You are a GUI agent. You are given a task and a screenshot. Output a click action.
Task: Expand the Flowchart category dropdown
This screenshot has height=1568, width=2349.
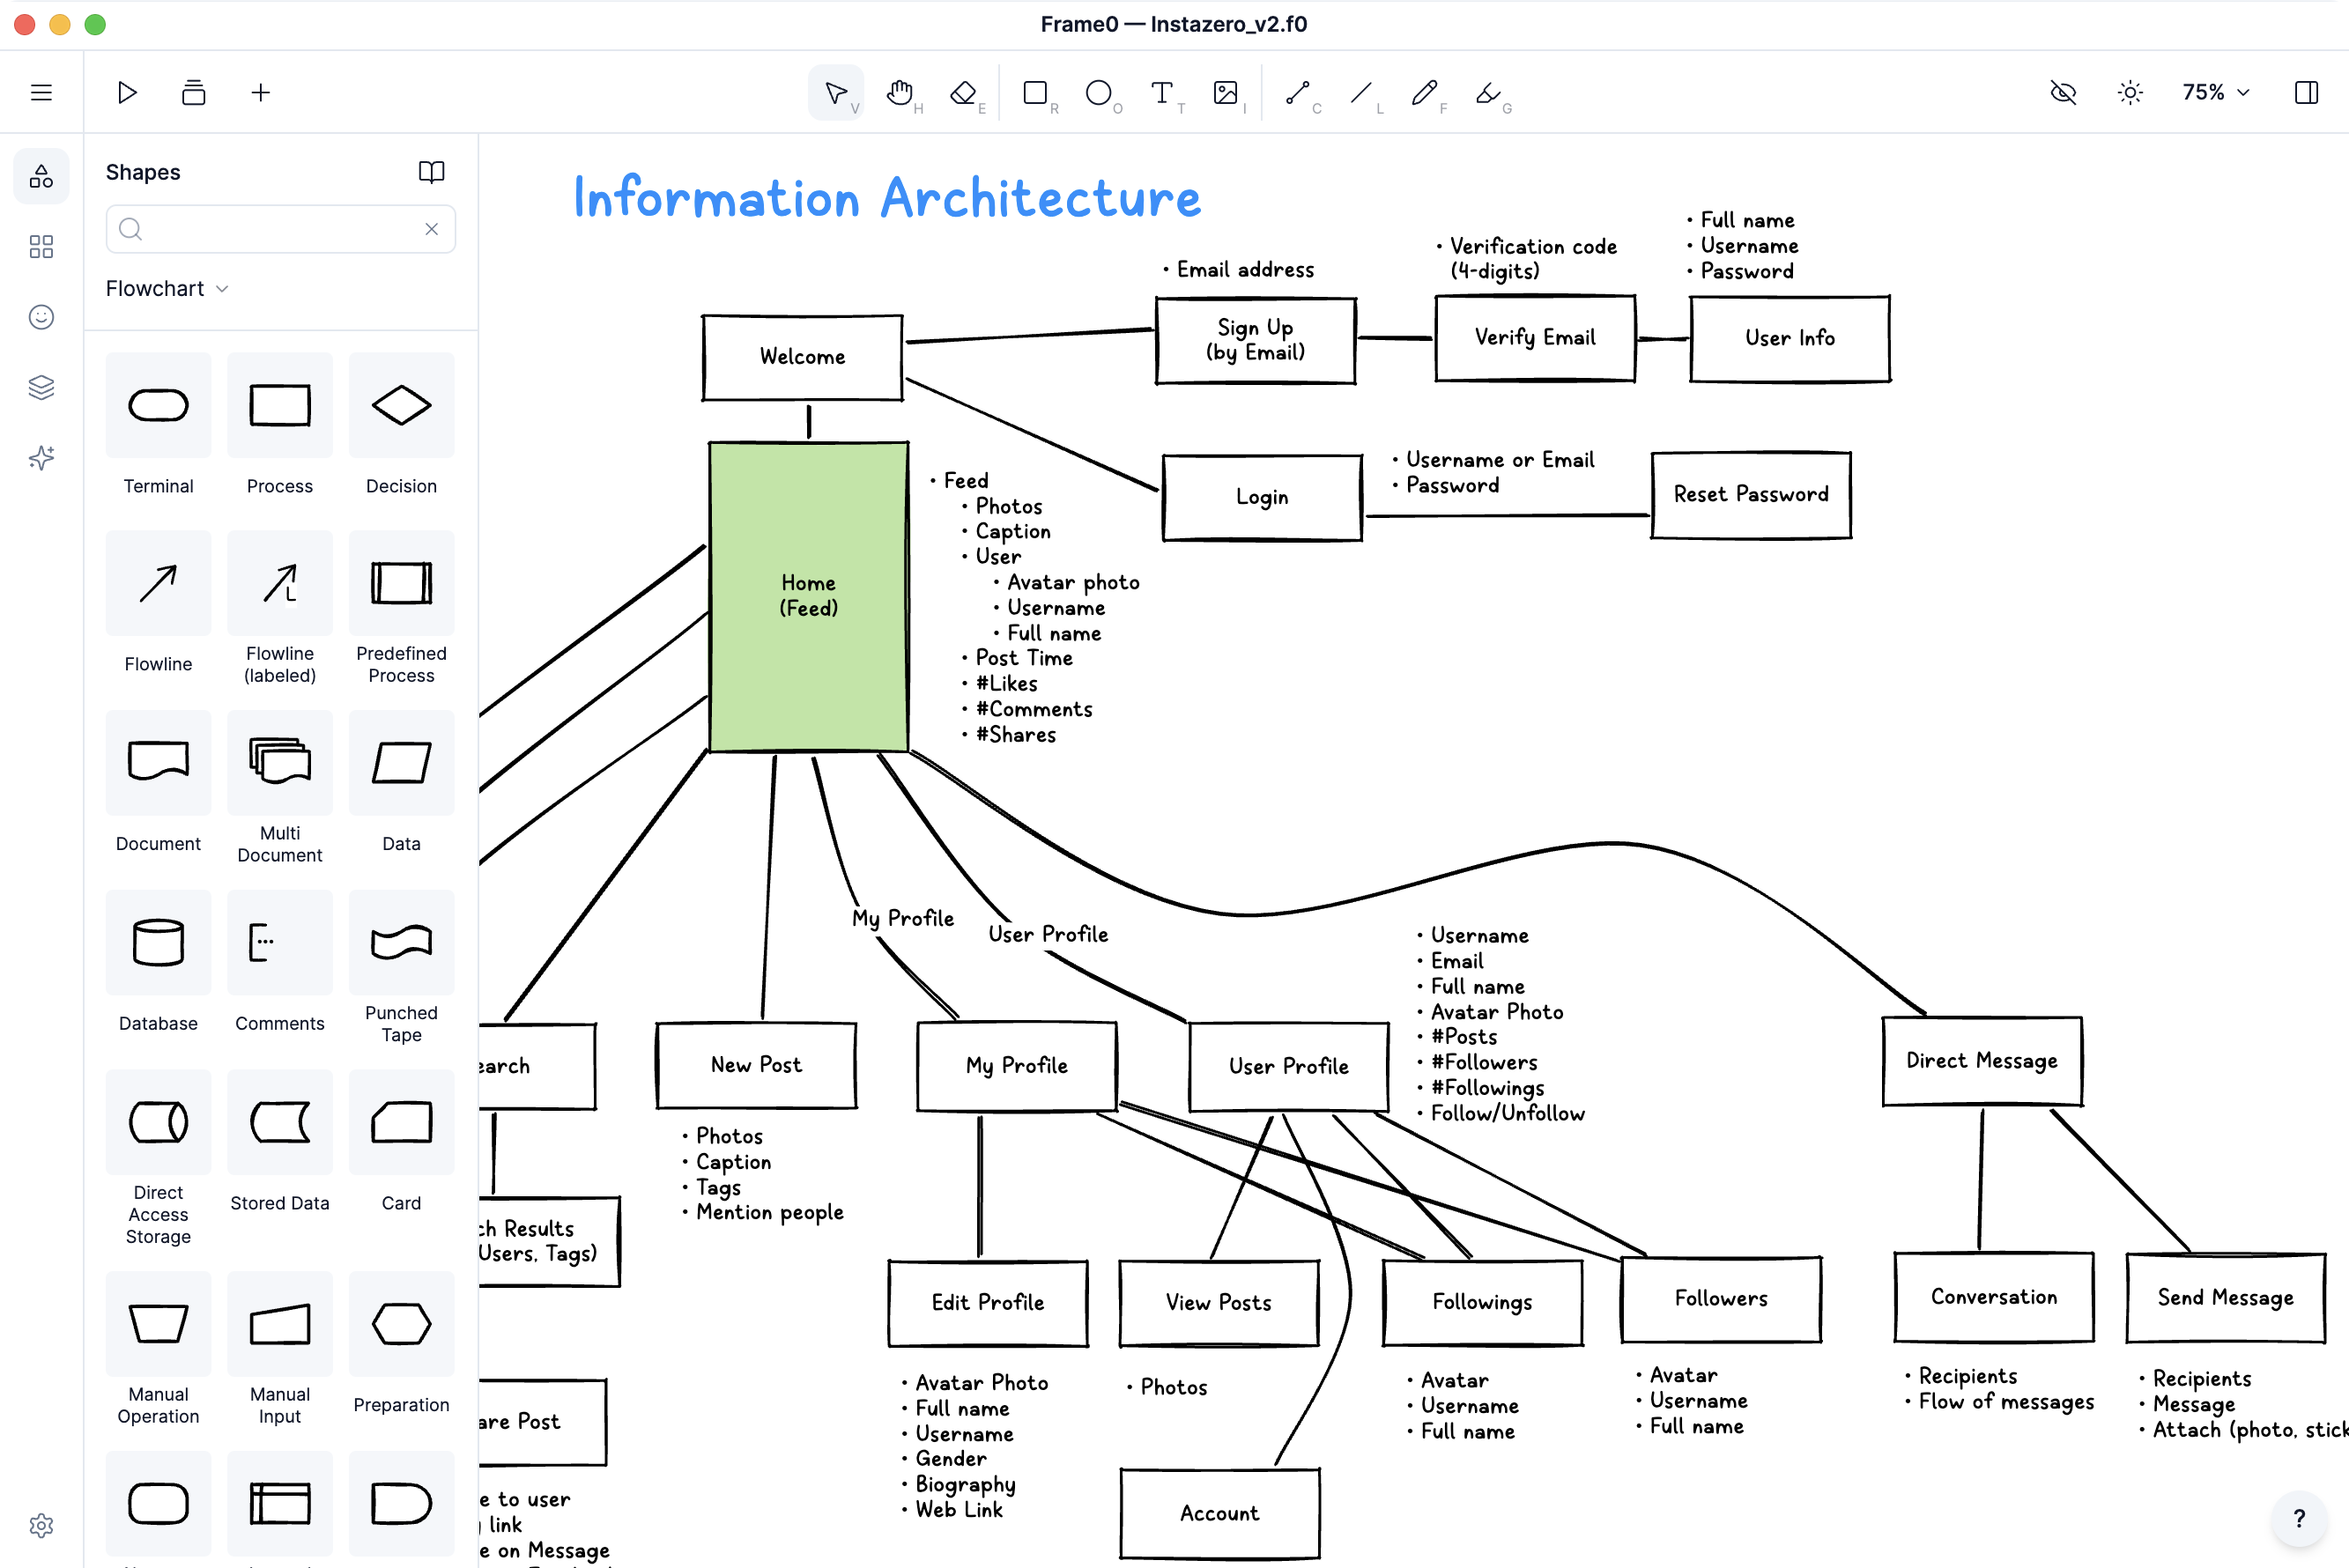167,289
